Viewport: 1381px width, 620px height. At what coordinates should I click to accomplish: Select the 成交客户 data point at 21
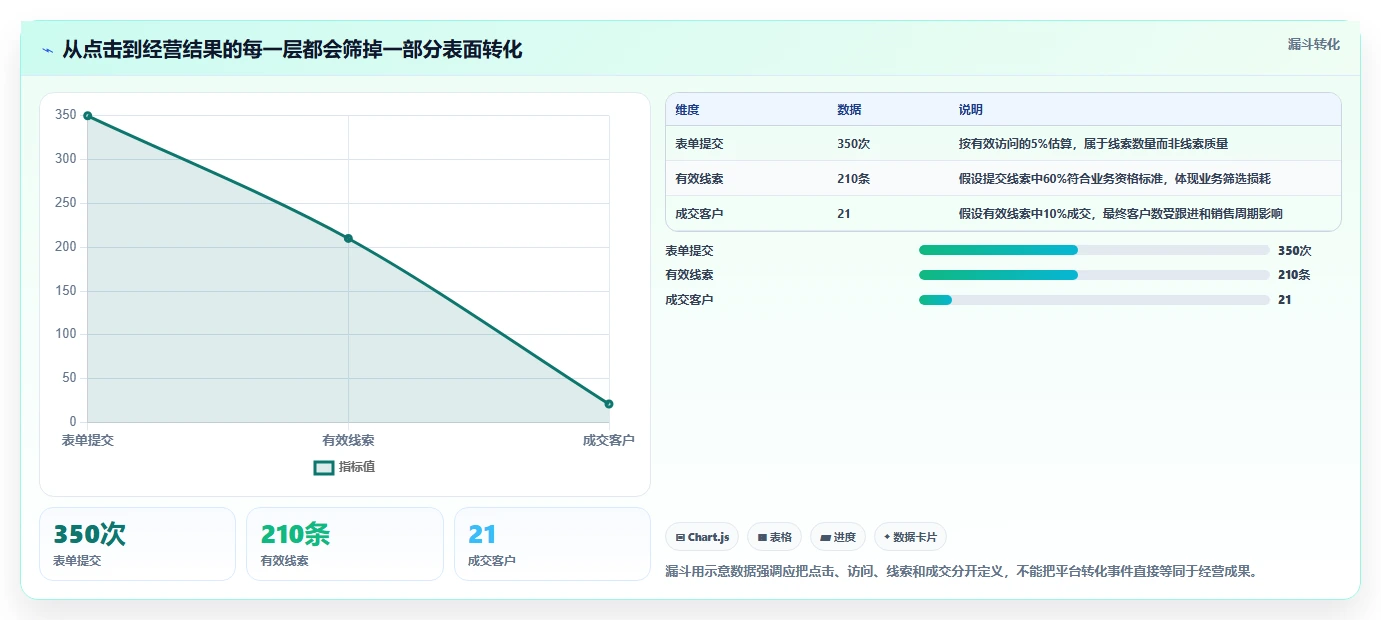609,404
